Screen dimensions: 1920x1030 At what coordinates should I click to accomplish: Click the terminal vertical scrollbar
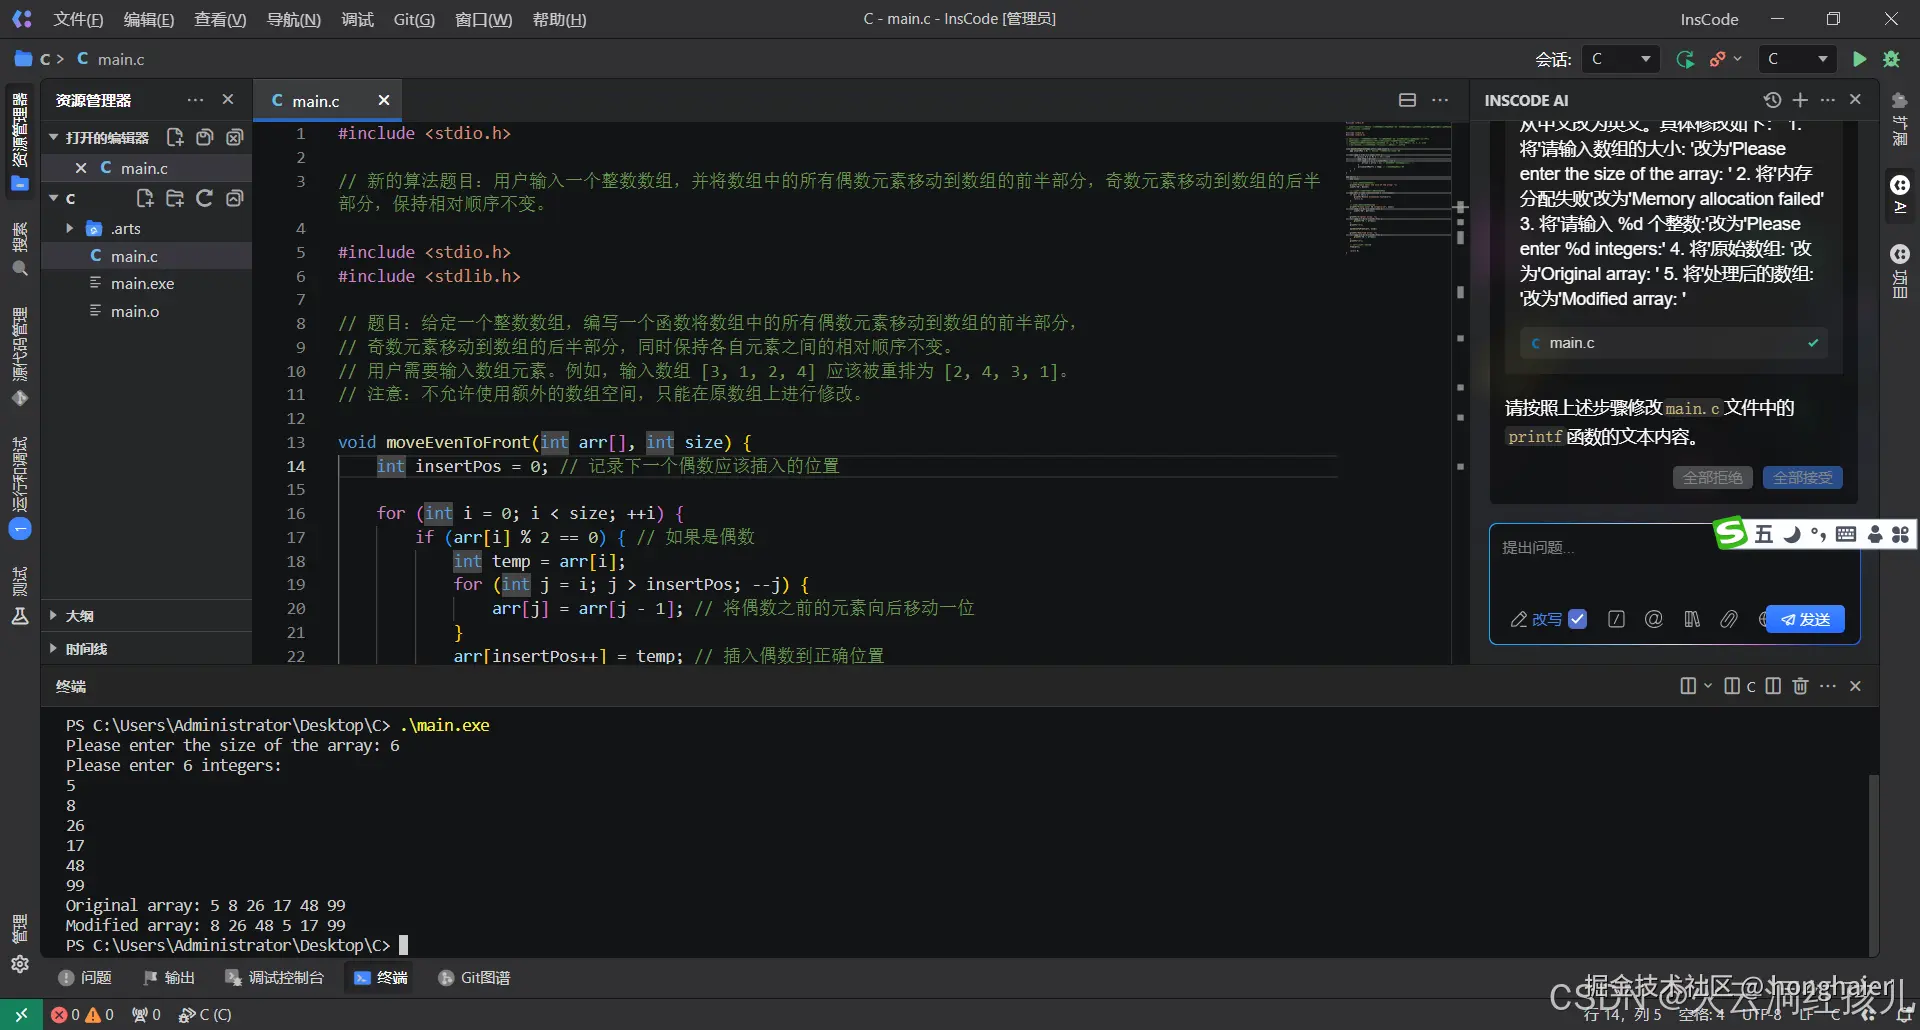tap(1873, 865)
